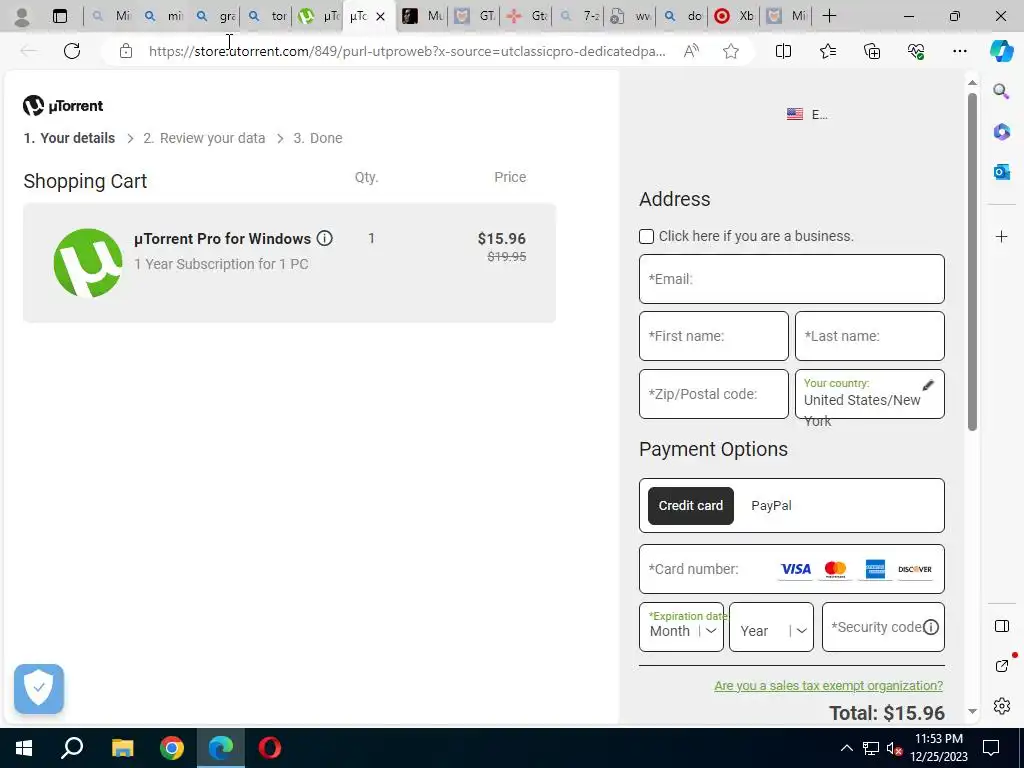Open network icon in system tray
1024x768 pixels.
coord(871,748)
